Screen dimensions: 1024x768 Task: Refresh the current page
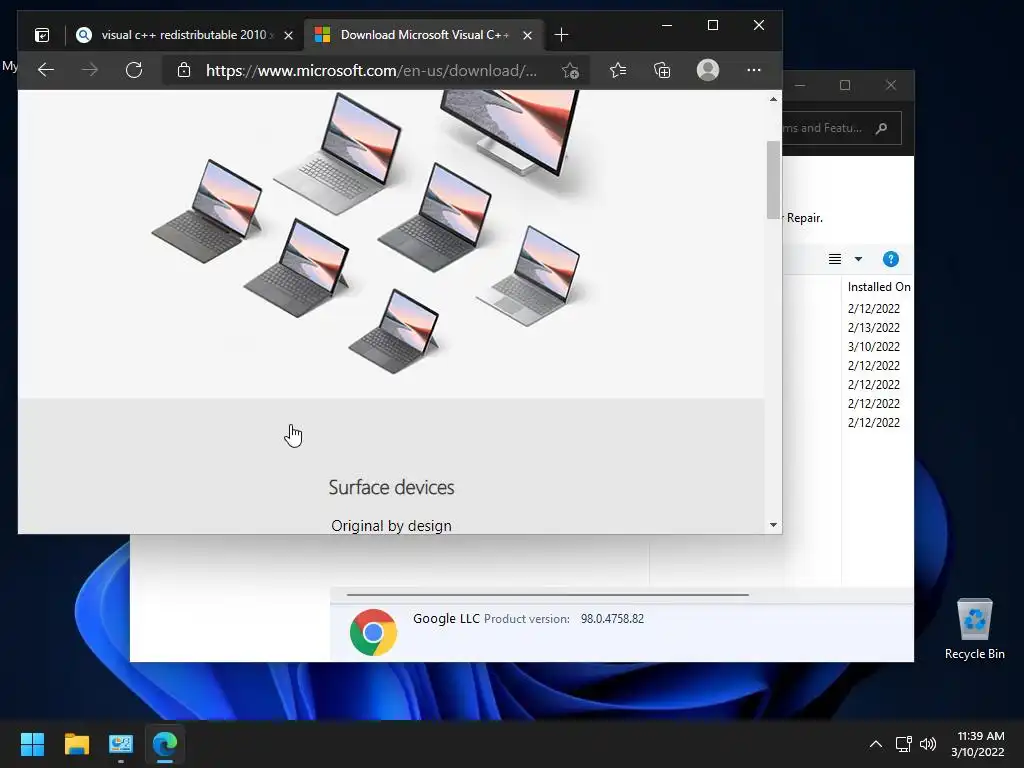click(x=134, y=70)
